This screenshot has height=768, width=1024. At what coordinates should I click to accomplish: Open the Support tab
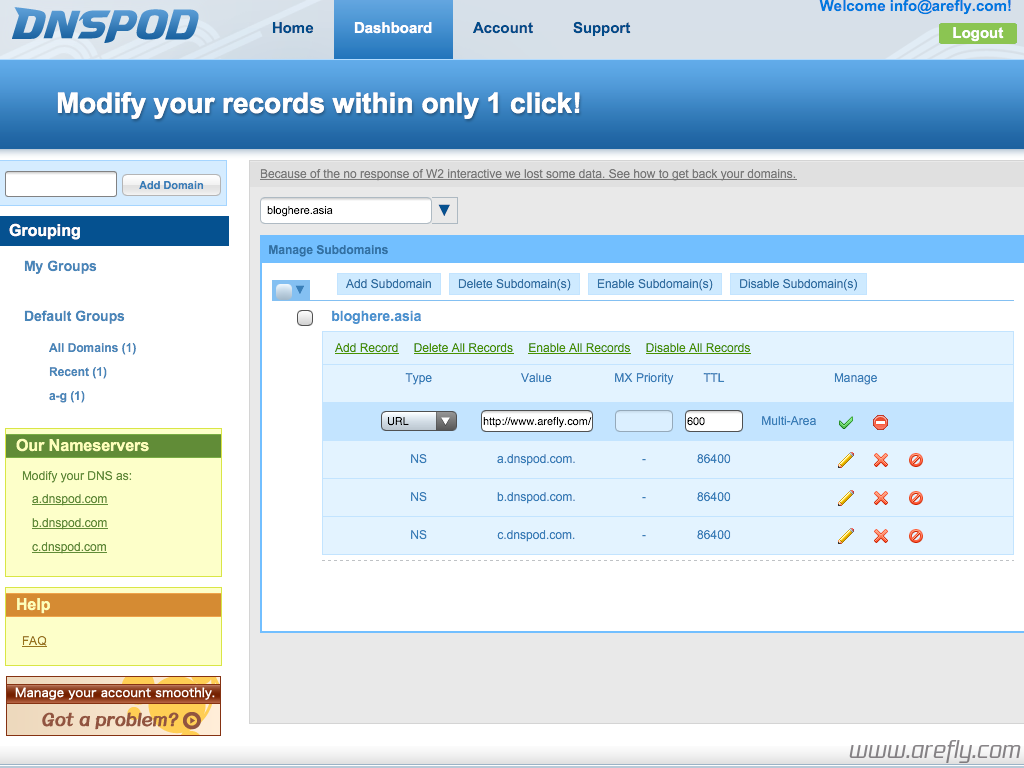coord(601,28)
